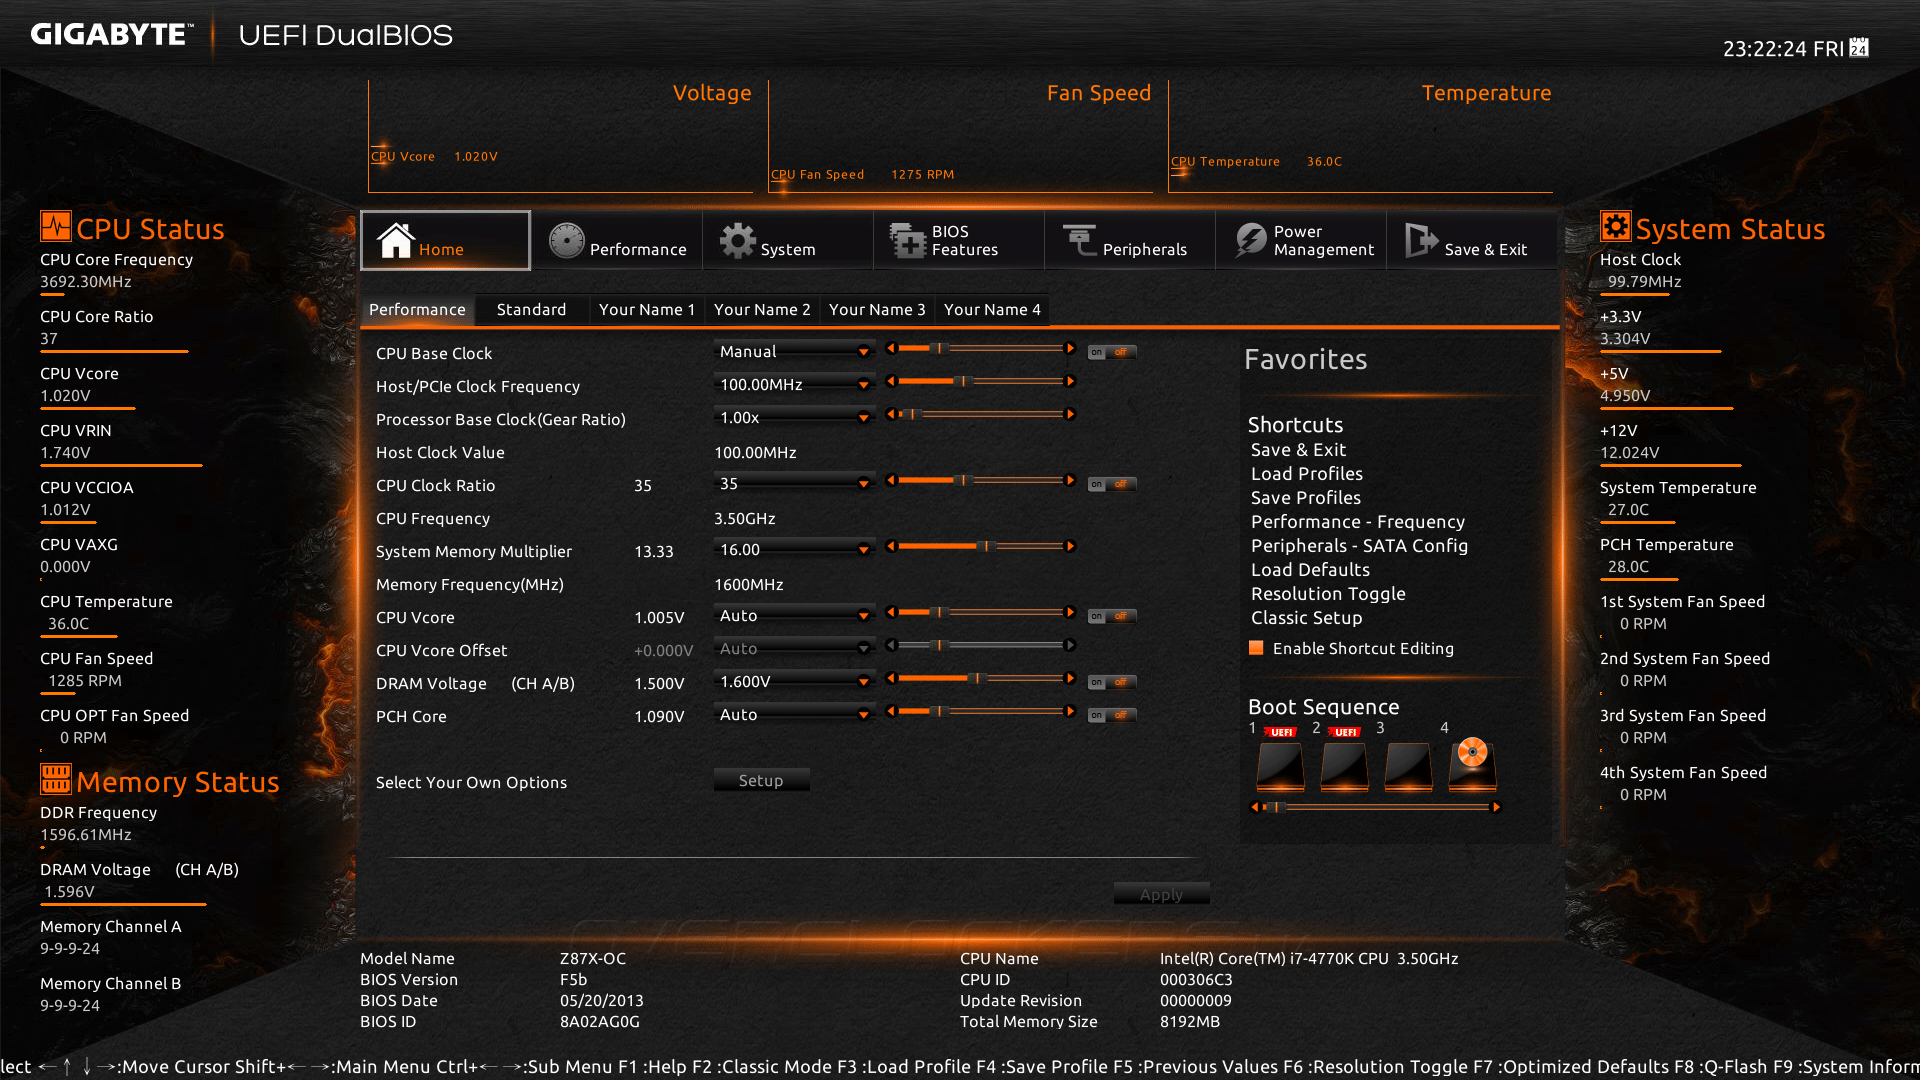This screenshot has height=1080, width=1920.
Task: Toggle the CPU Base Clock on/off switch
Action: pos(1111,352)
